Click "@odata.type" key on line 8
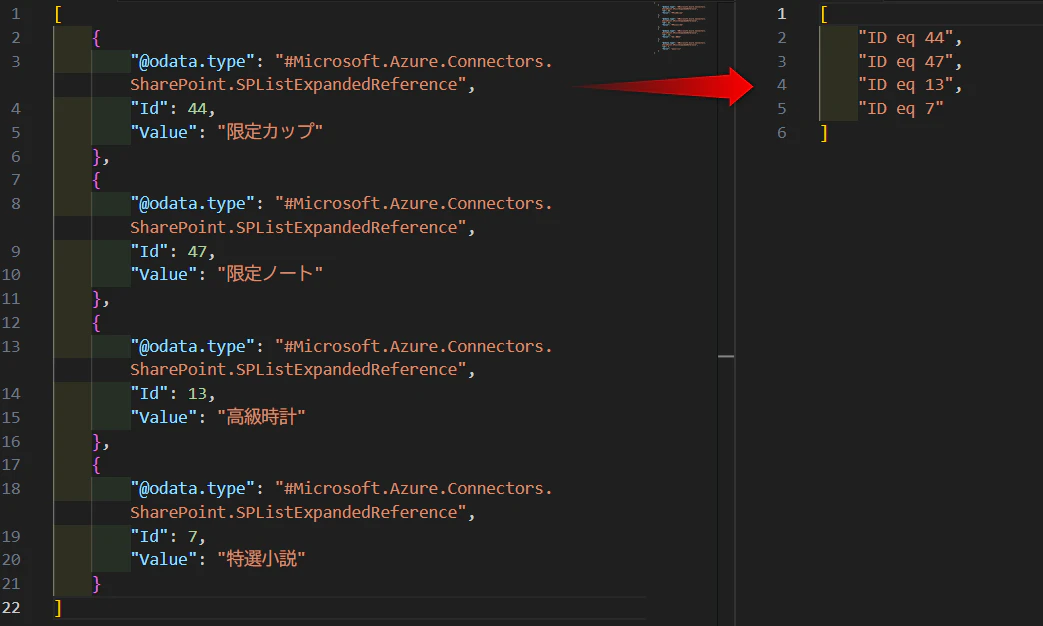 pos(193,204)
